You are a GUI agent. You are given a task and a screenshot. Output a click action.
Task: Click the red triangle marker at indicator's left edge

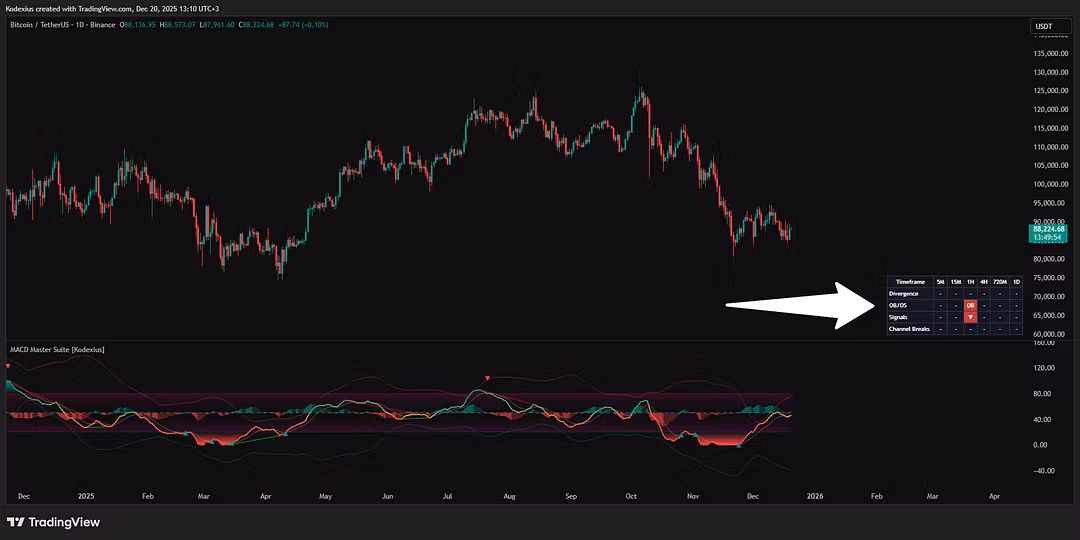click(9, 368)
